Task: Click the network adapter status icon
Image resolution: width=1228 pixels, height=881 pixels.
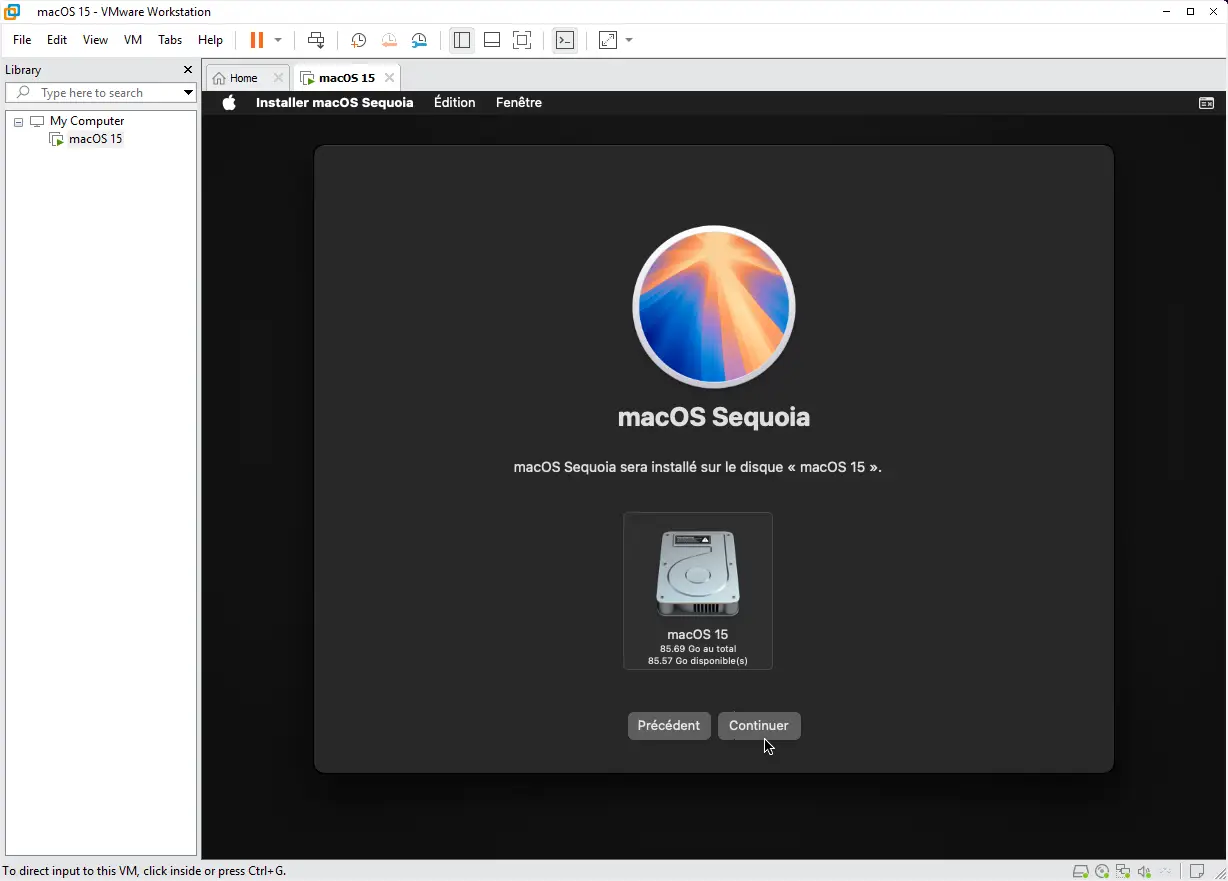Action: click(1123, 871)
